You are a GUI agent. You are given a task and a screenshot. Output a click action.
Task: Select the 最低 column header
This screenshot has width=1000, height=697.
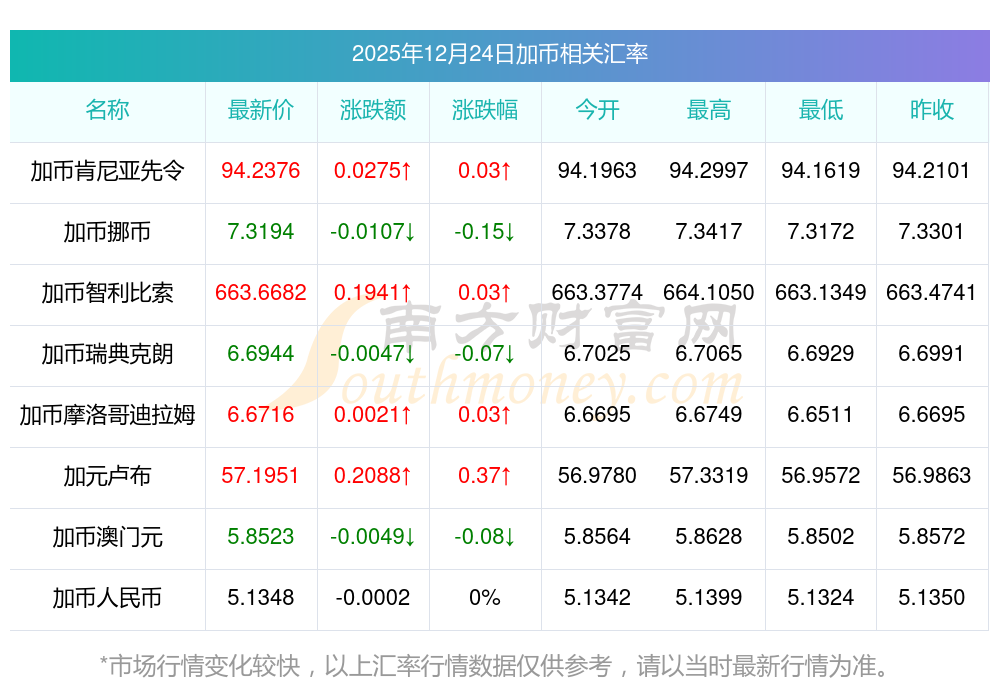pos(821,110)
